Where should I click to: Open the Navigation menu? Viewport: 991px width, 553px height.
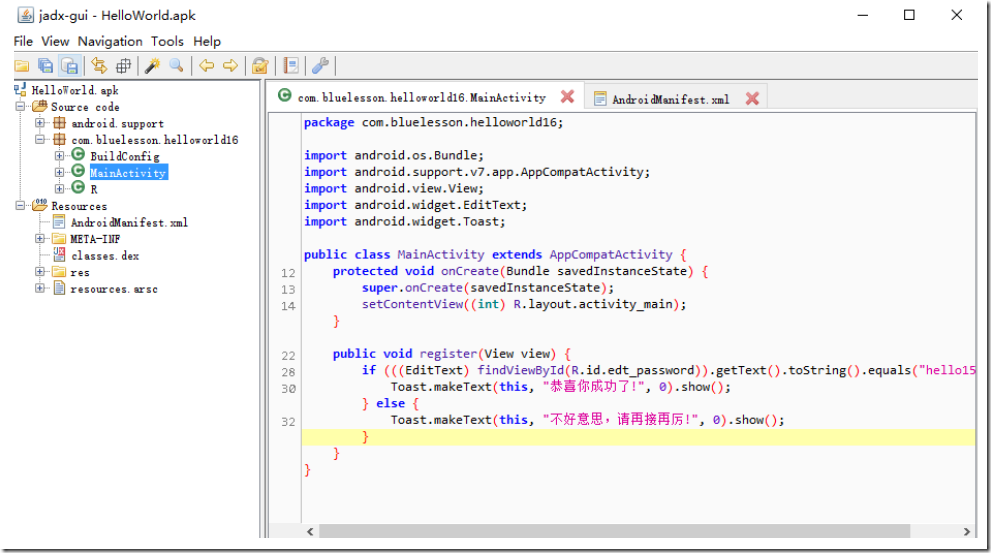(110, 41)
